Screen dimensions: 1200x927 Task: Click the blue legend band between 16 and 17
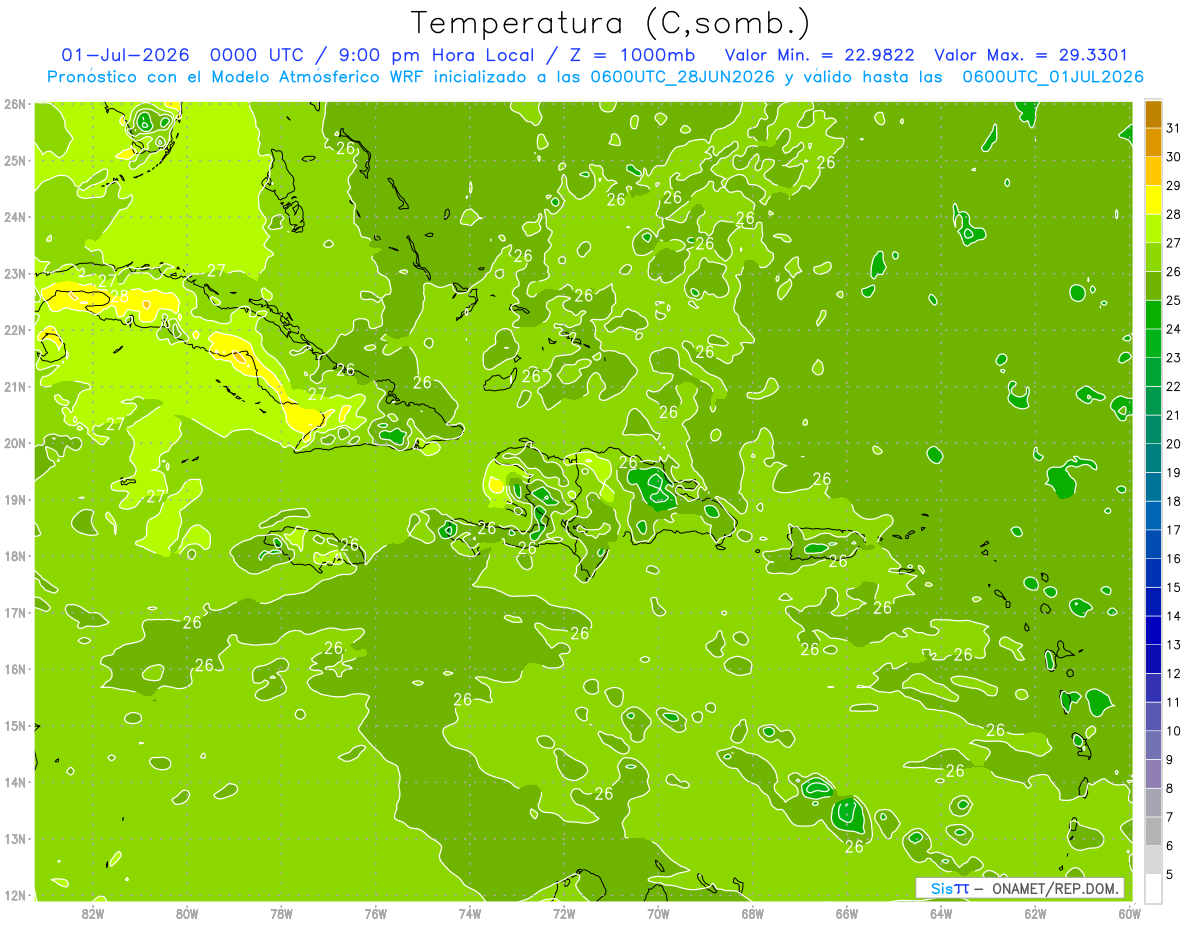point(1153,544)
